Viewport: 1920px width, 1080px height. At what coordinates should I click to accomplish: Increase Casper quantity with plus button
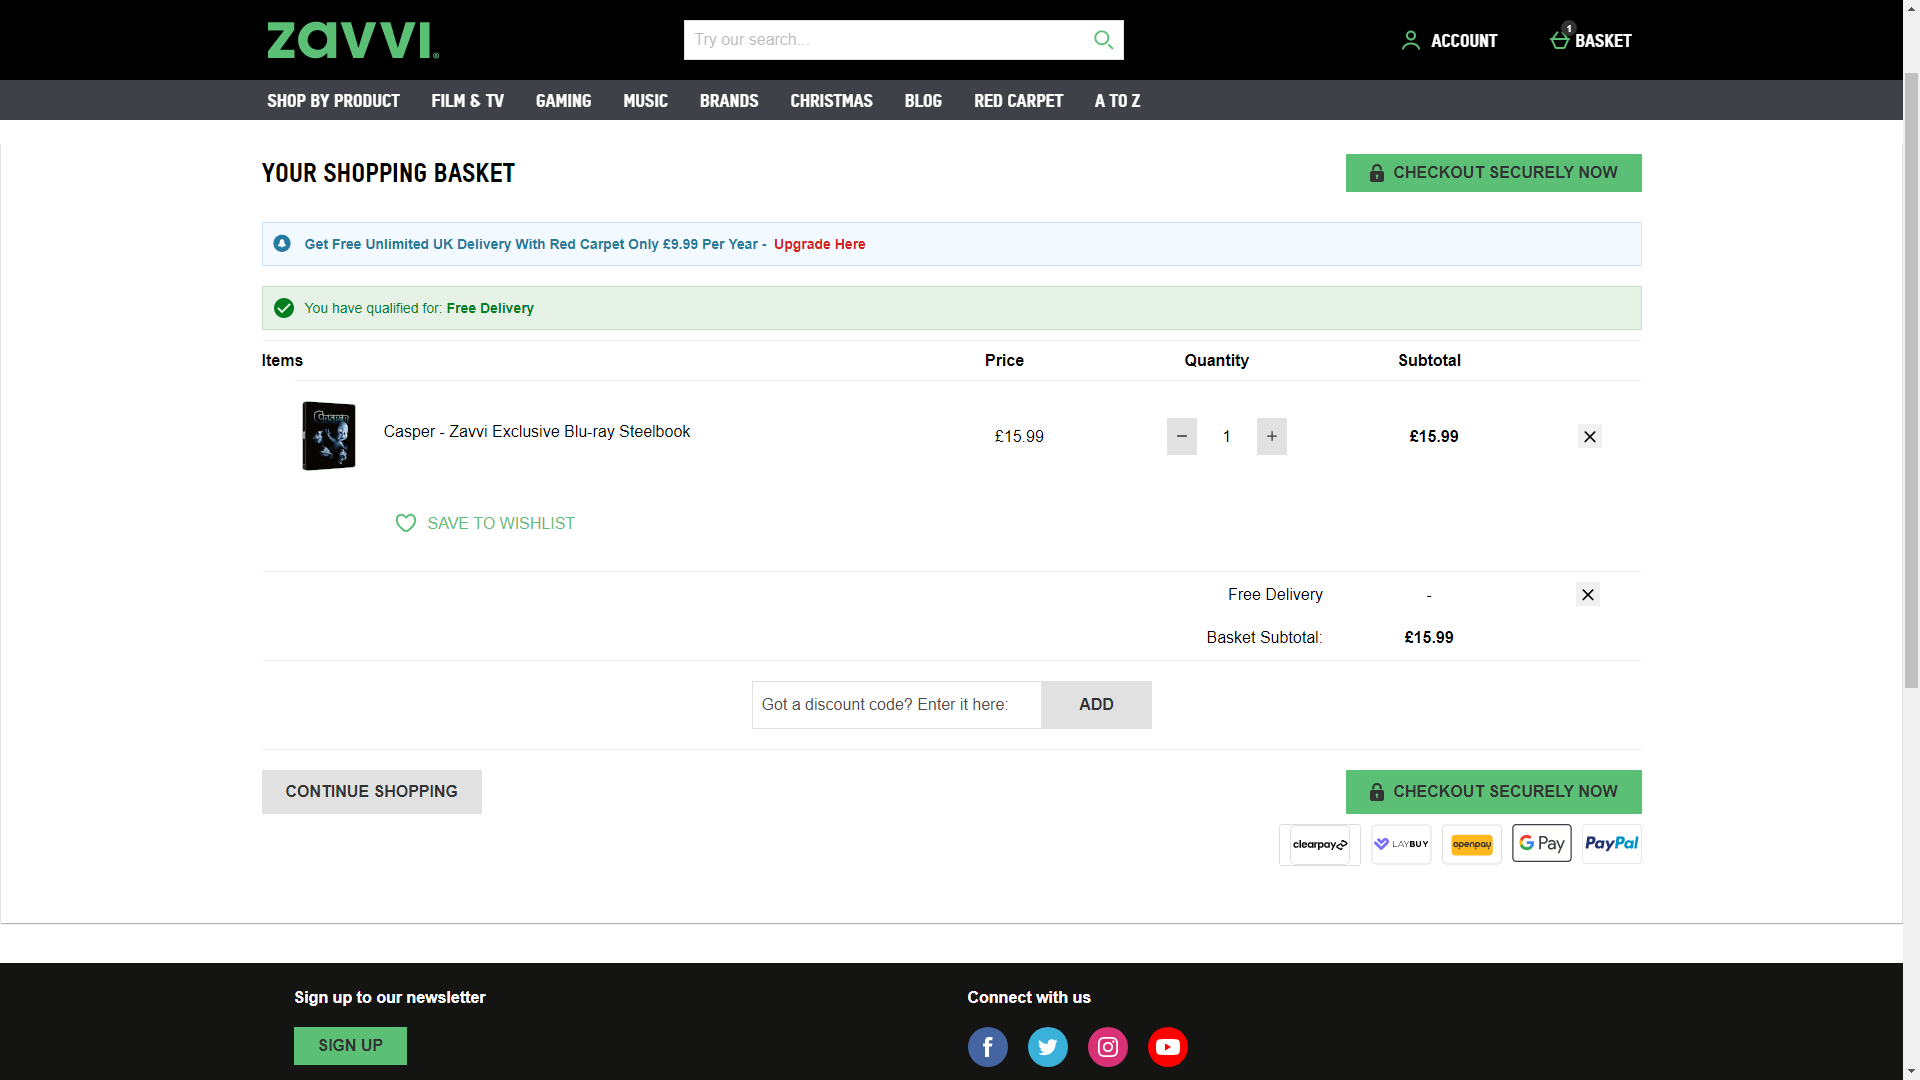pyautogui.click(x=1272, y=436)
